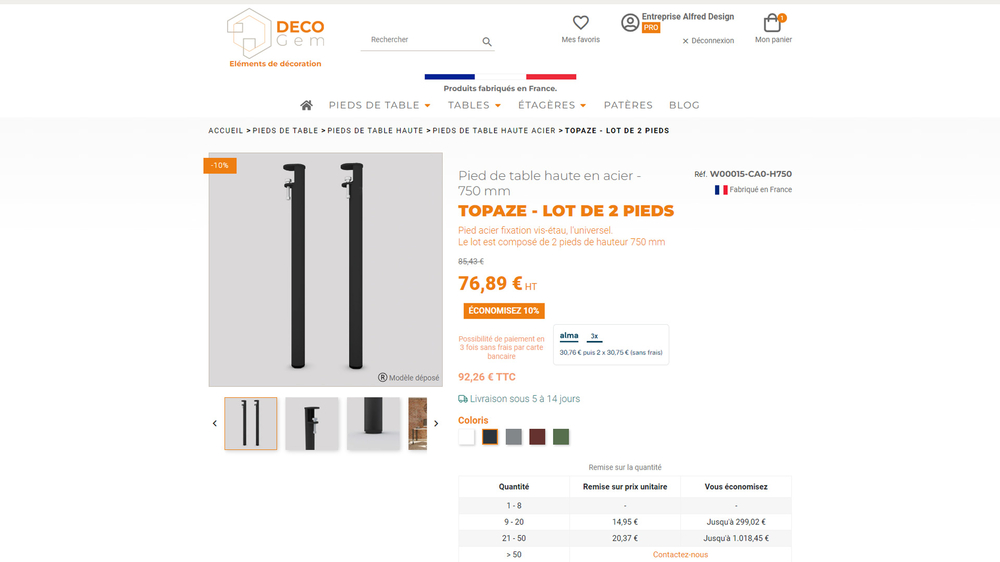Select the fixation detail thumbnail image
This screenshot has height=562, width=1000.
pyautogui.click(x=312, y=424)
